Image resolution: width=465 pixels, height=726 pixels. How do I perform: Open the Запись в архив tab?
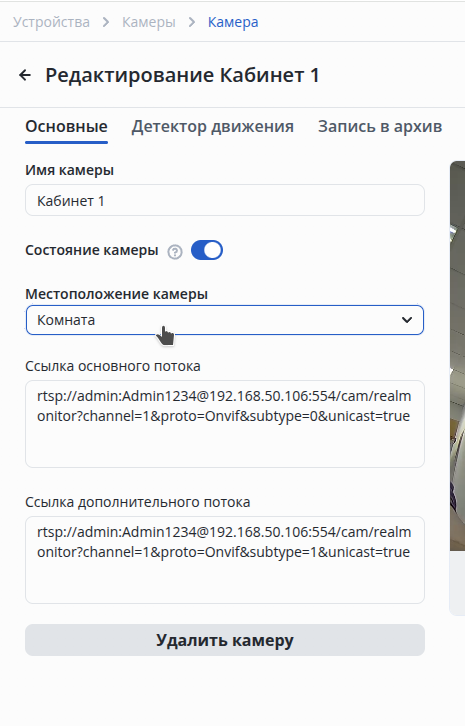(380, 126)
